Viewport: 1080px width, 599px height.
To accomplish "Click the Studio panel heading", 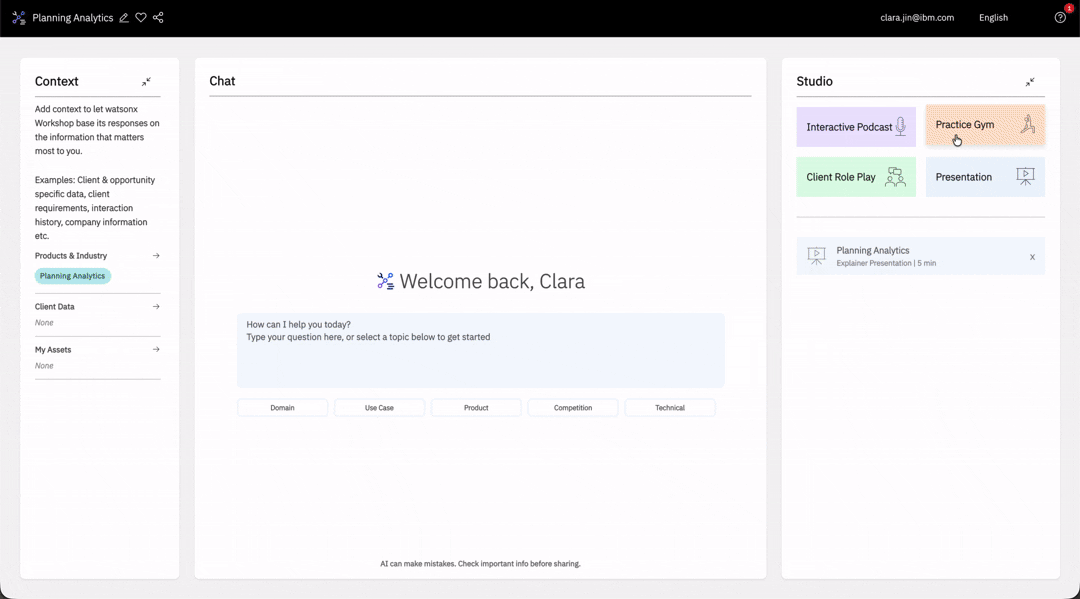I will pos(814,81).
